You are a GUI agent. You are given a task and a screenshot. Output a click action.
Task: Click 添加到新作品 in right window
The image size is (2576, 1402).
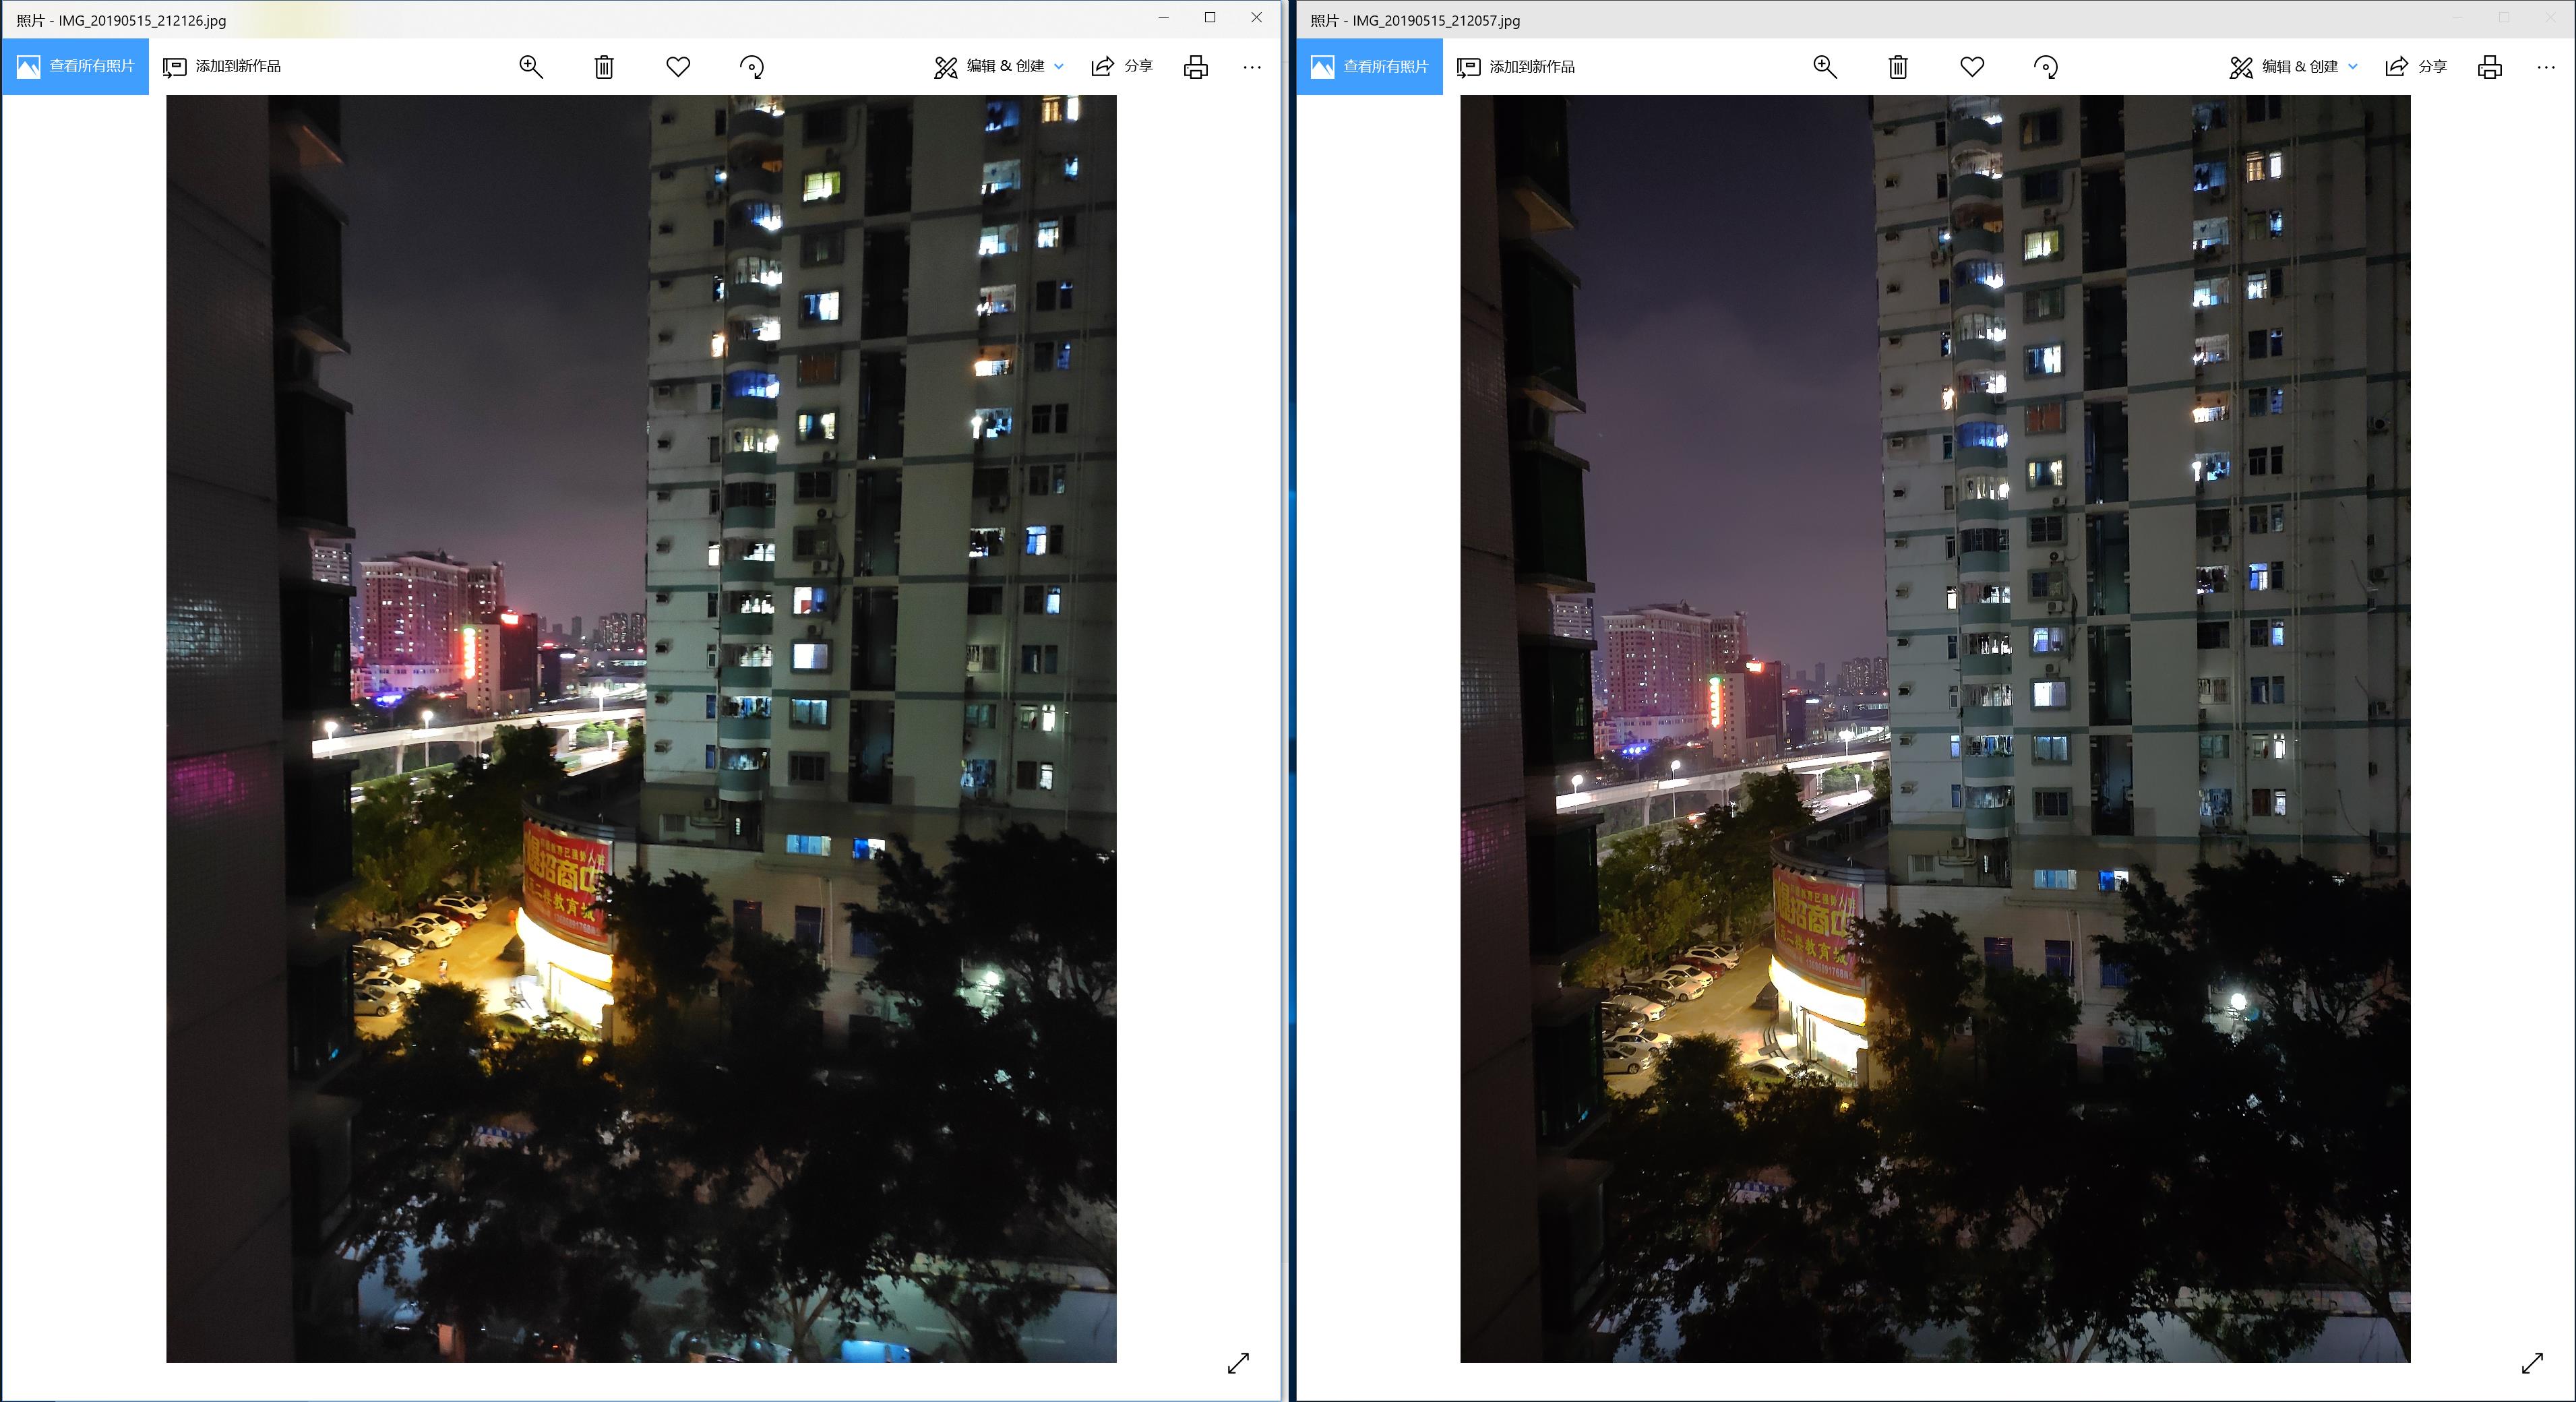(x=1516, y=67)
